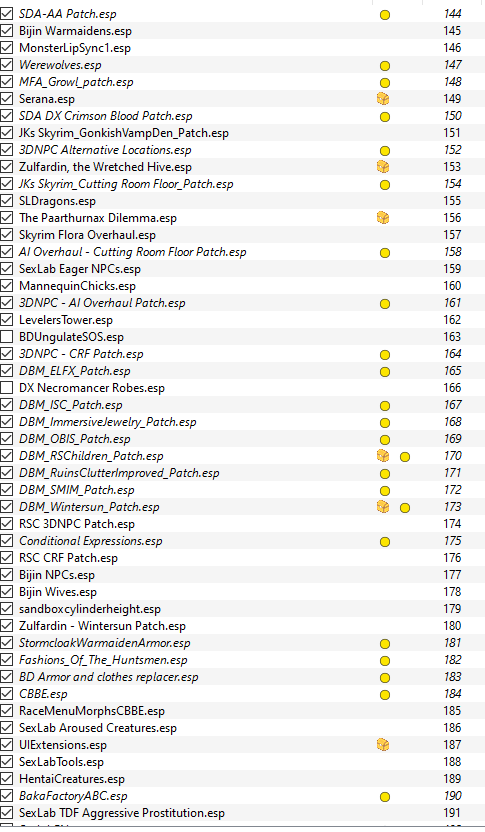Click priority number 191
This screenshot has height=832, width=485.
coord(452,812)
